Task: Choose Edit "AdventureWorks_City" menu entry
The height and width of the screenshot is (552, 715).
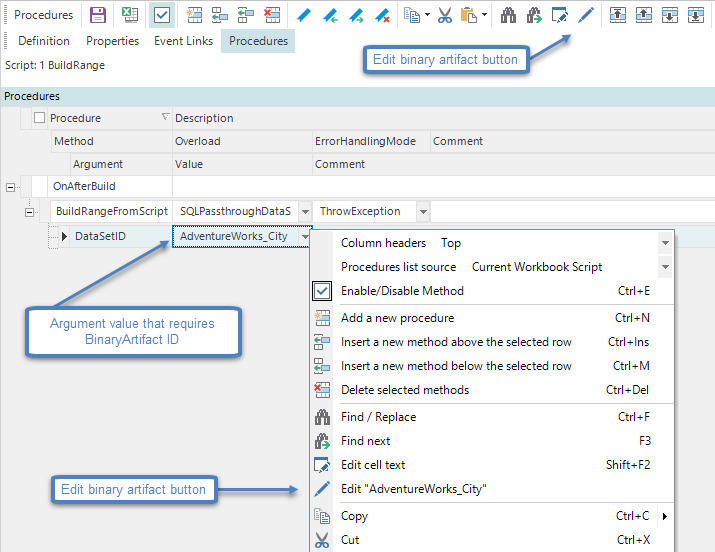Action: coord(492,489)
